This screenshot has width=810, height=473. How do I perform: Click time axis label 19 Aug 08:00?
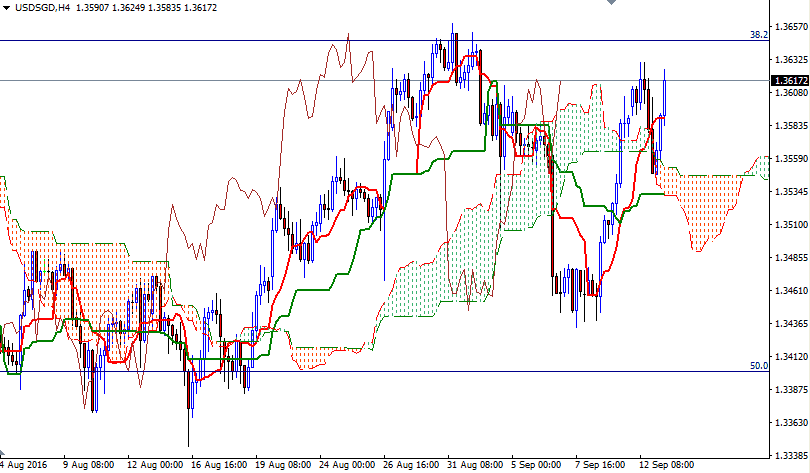pyautogui.click(x=283, y=465)
